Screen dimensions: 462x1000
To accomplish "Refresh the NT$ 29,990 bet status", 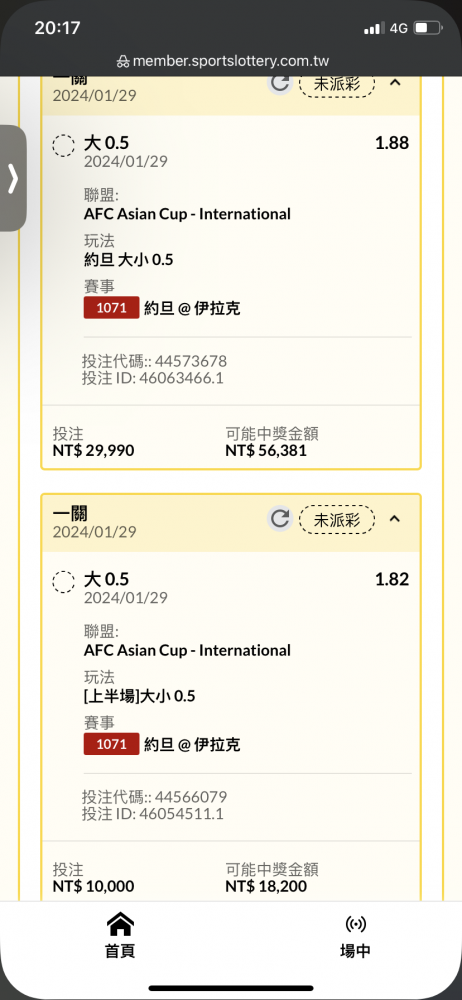I will pyautogui.click(x=279, y=84).
